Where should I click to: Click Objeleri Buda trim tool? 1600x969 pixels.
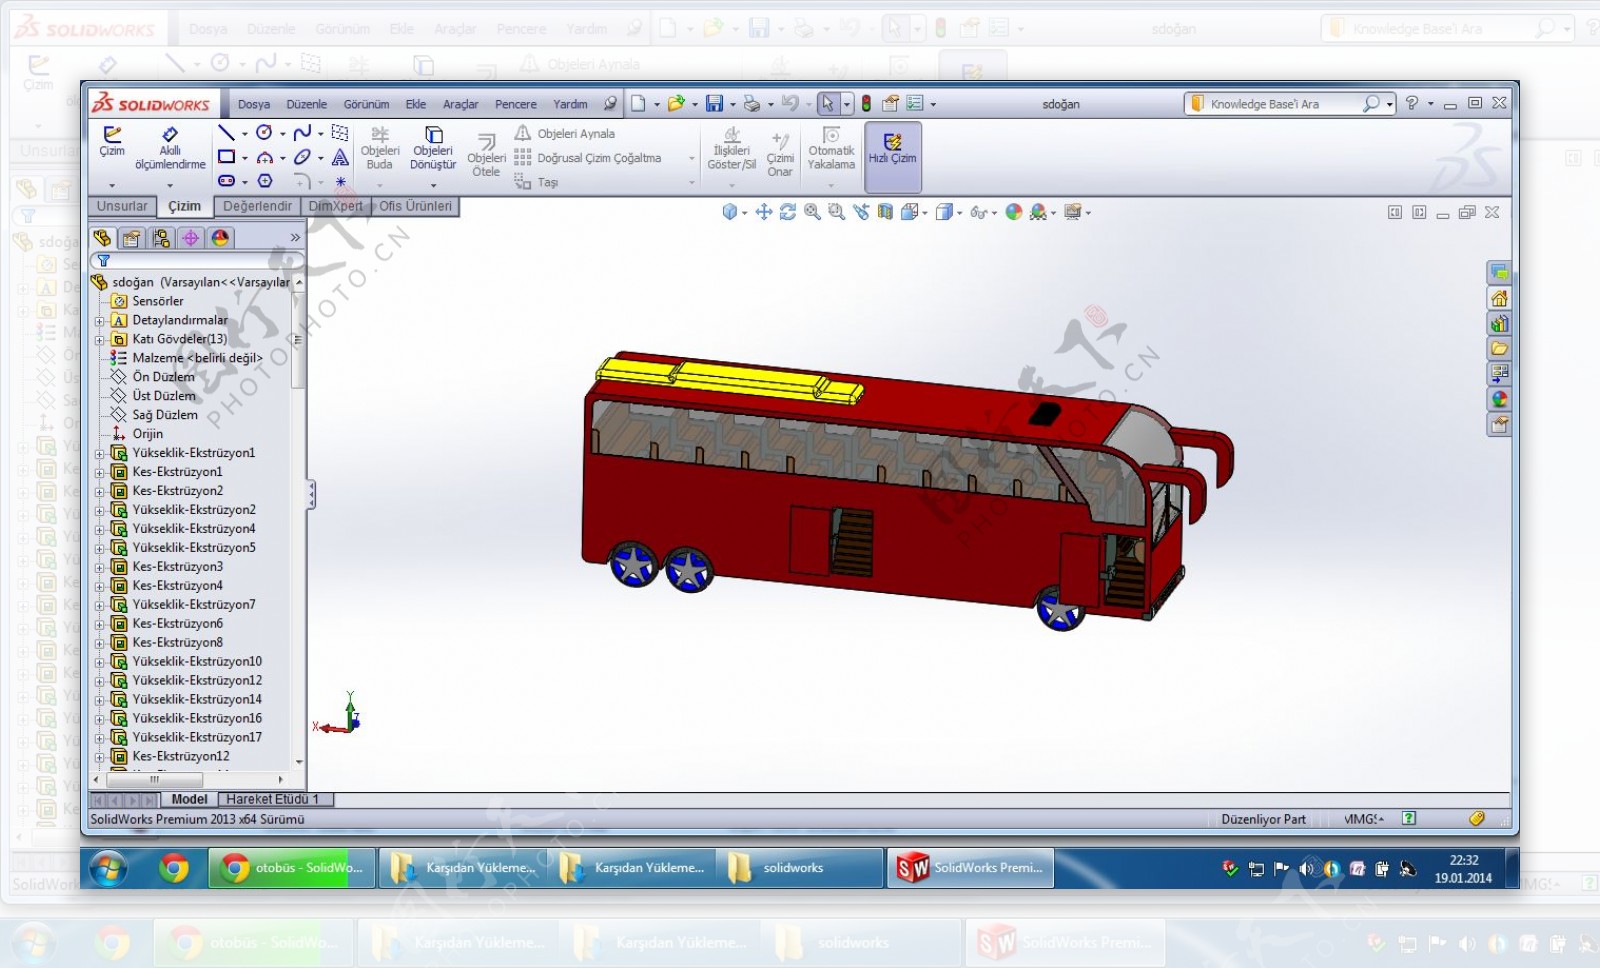click(380, 148)
